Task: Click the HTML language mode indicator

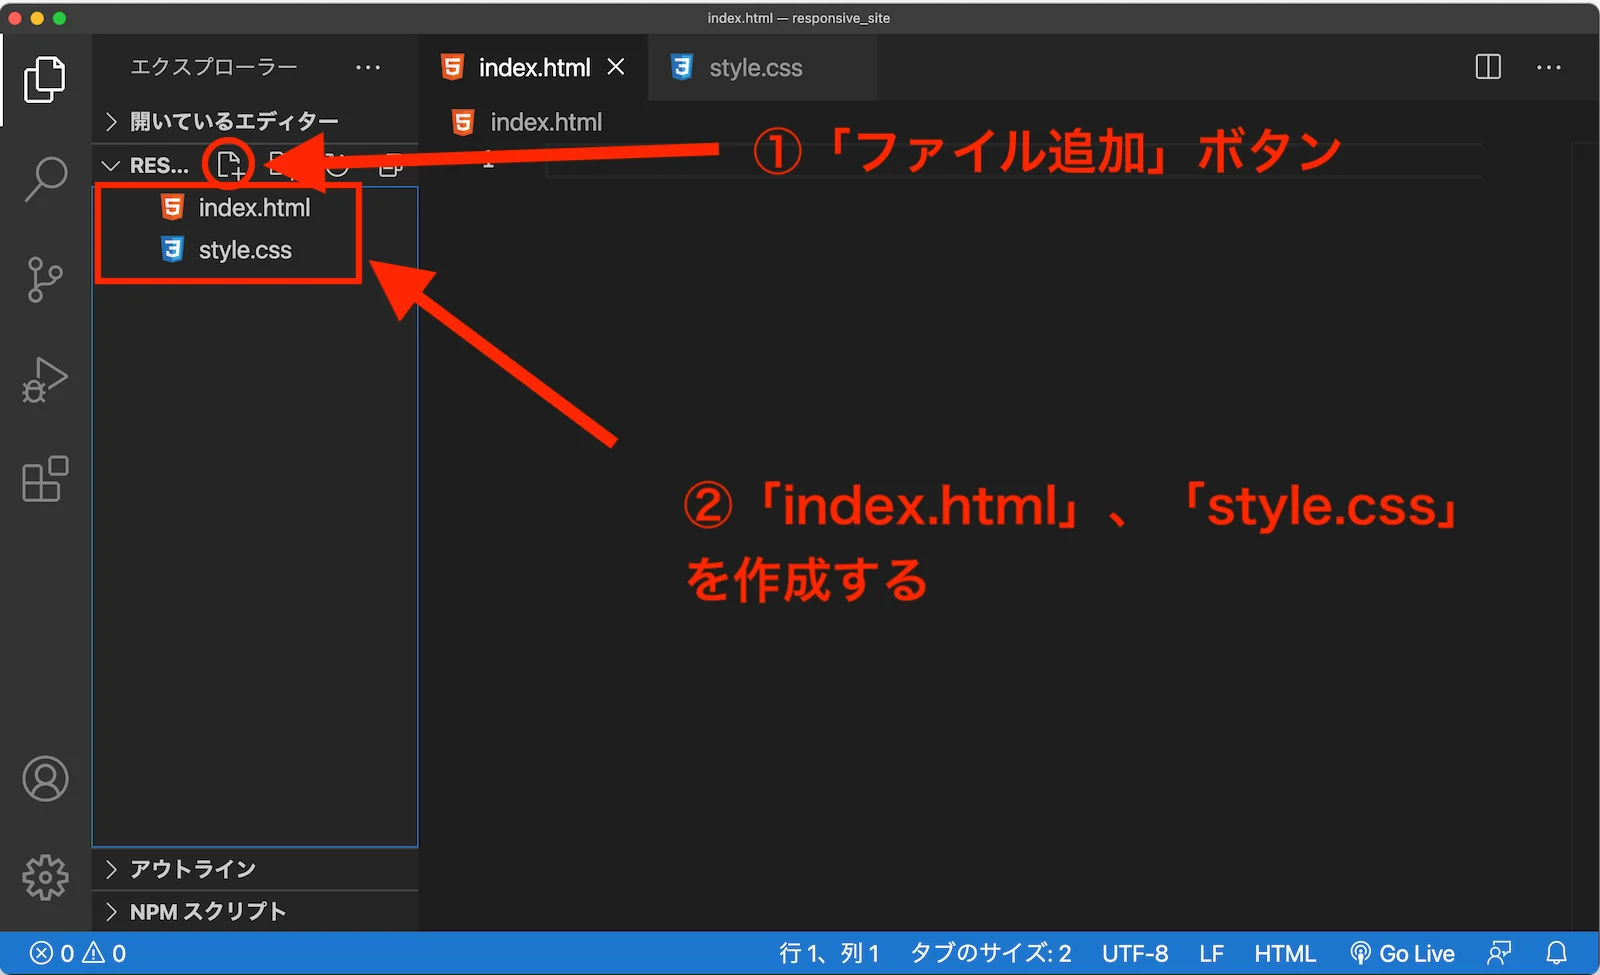Action: (x=1285, y=952)
